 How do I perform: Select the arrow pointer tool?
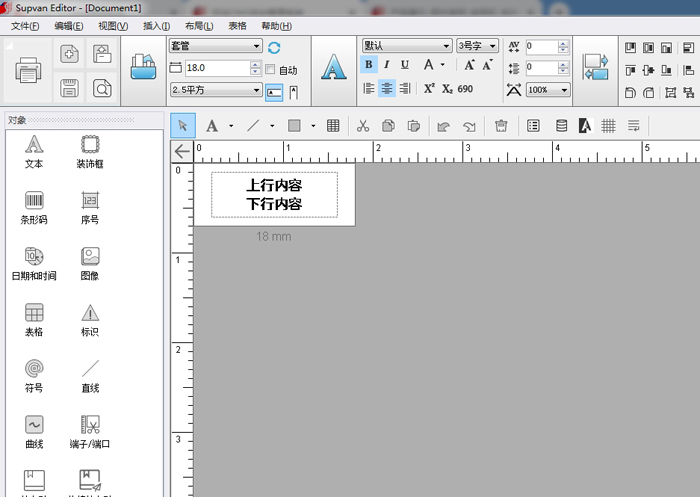pos(182,126)
